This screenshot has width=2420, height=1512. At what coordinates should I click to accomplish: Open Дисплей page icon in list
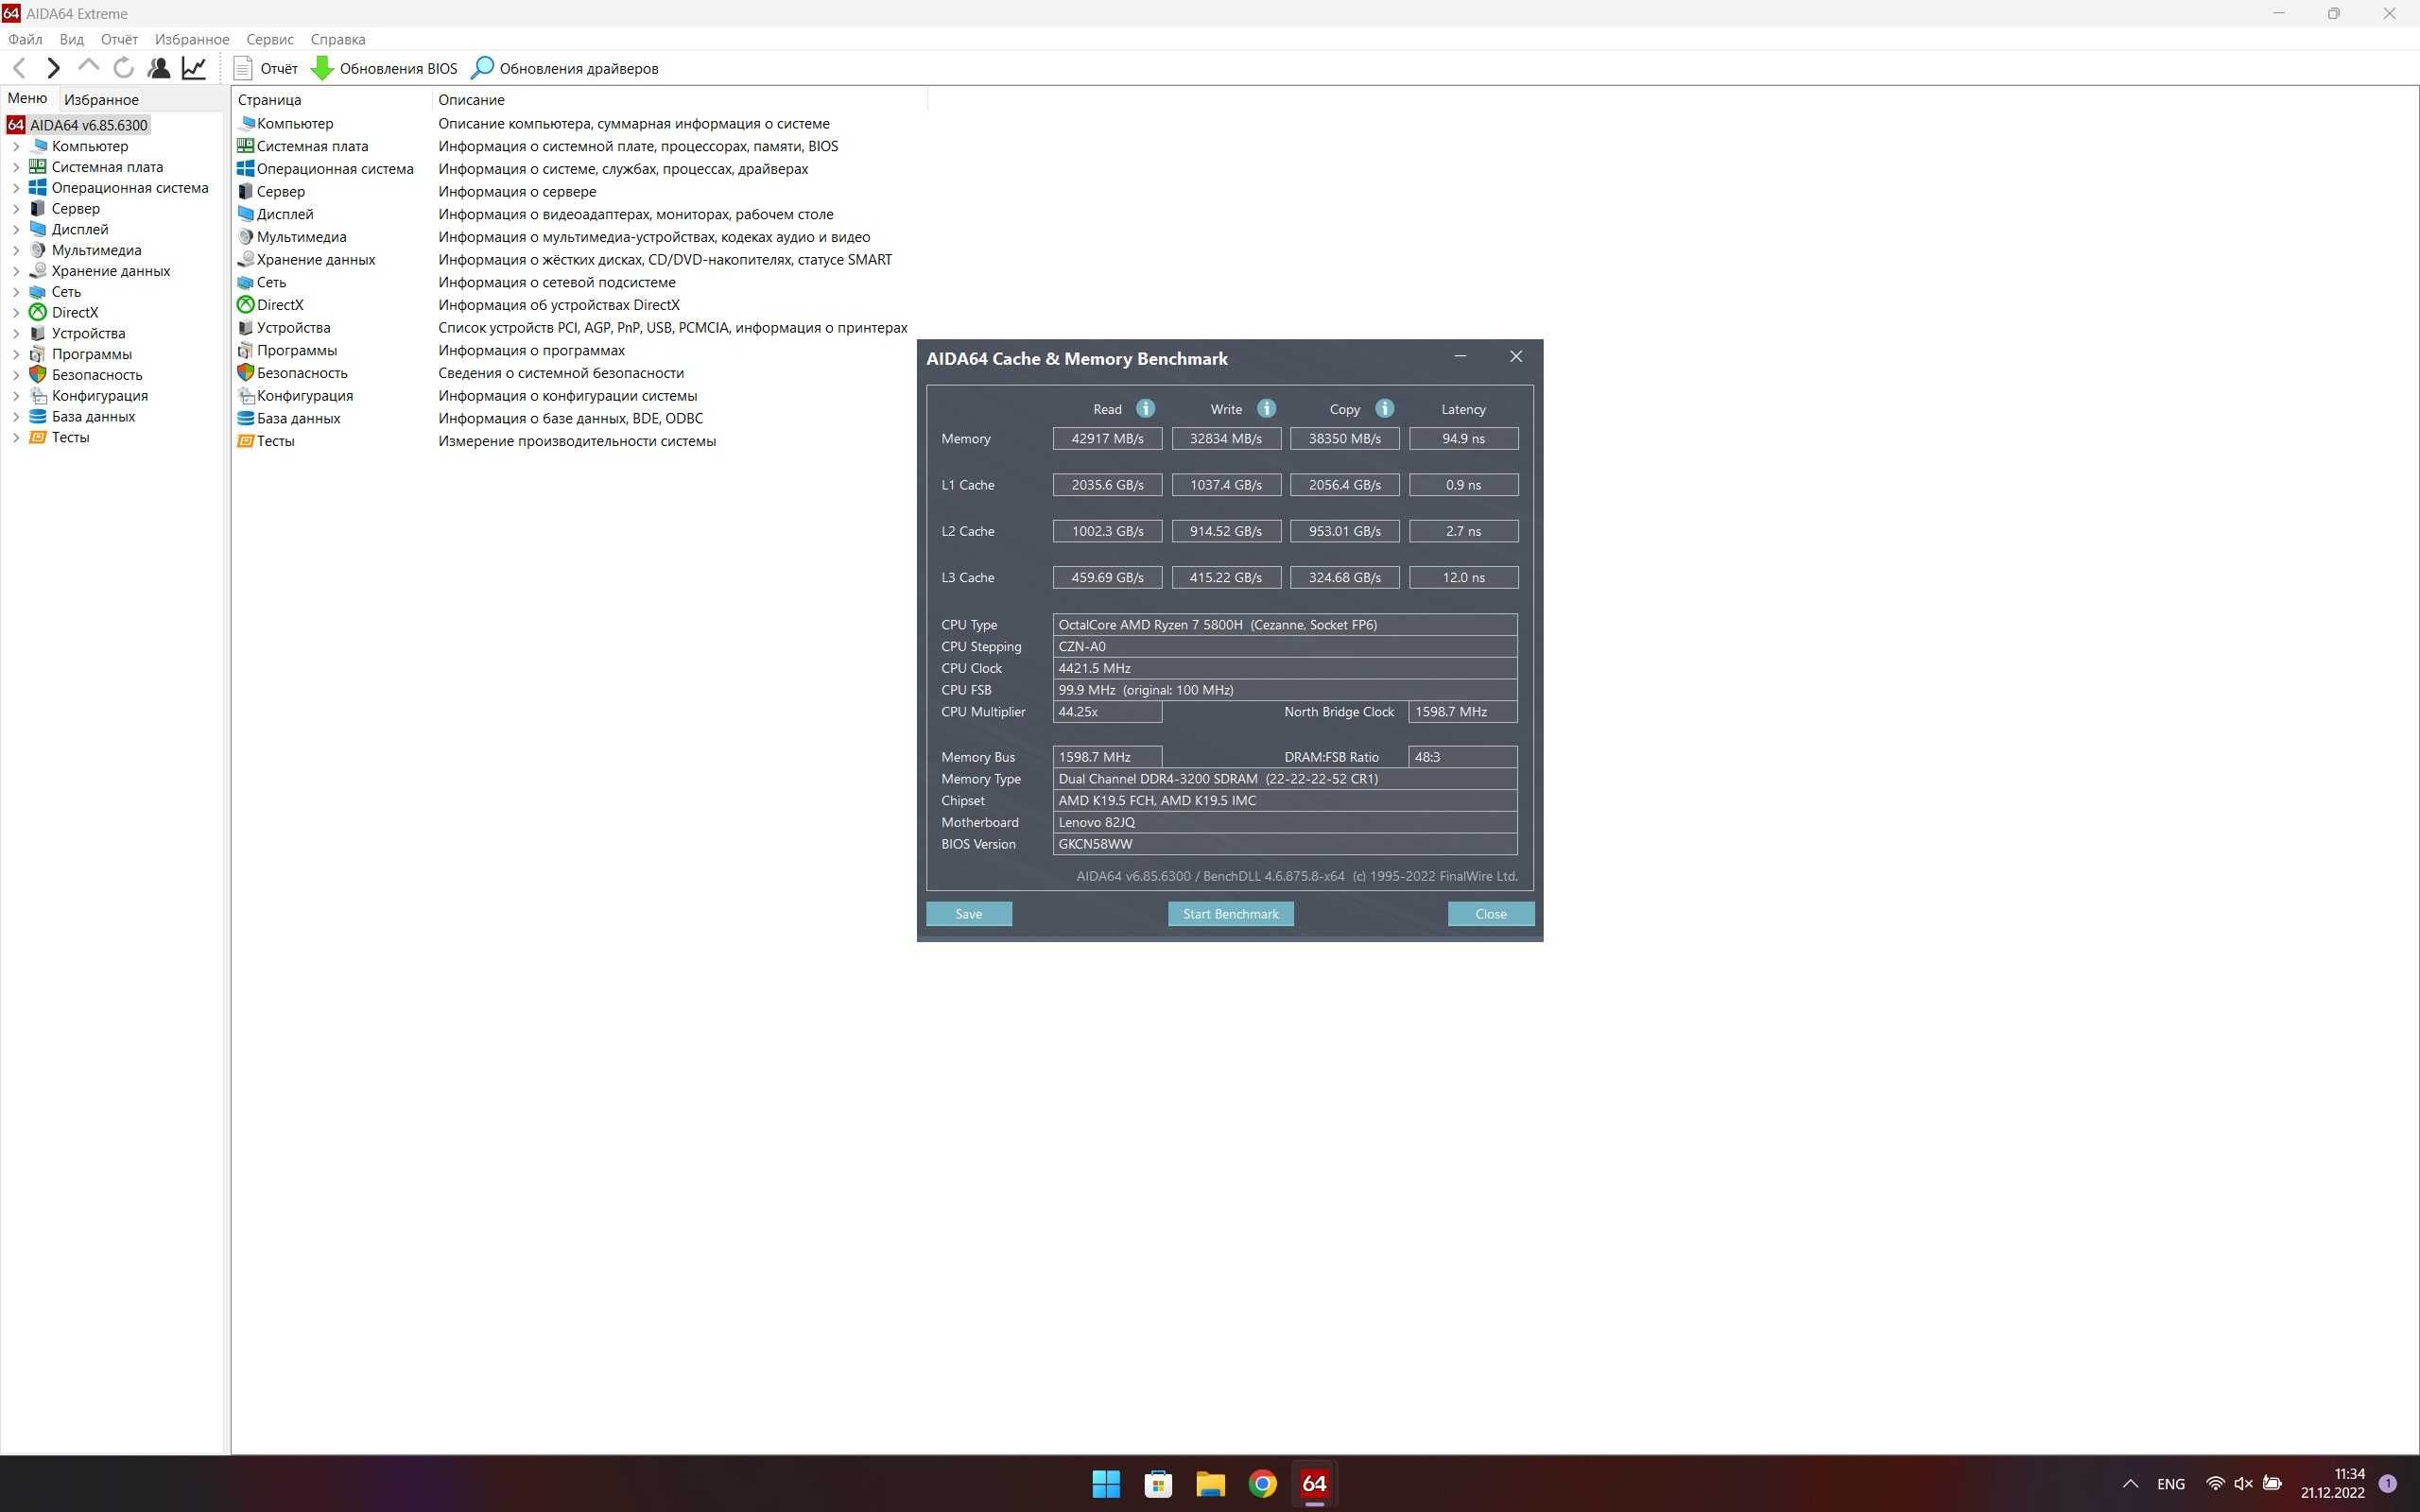(246, 214)
